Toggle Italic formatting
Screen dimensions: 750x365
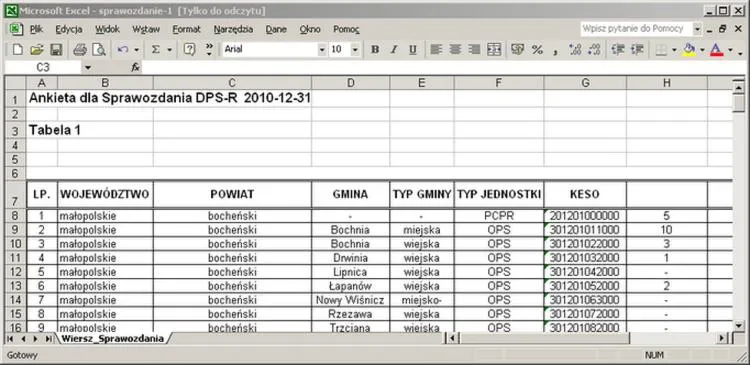[x=394, y=49]
